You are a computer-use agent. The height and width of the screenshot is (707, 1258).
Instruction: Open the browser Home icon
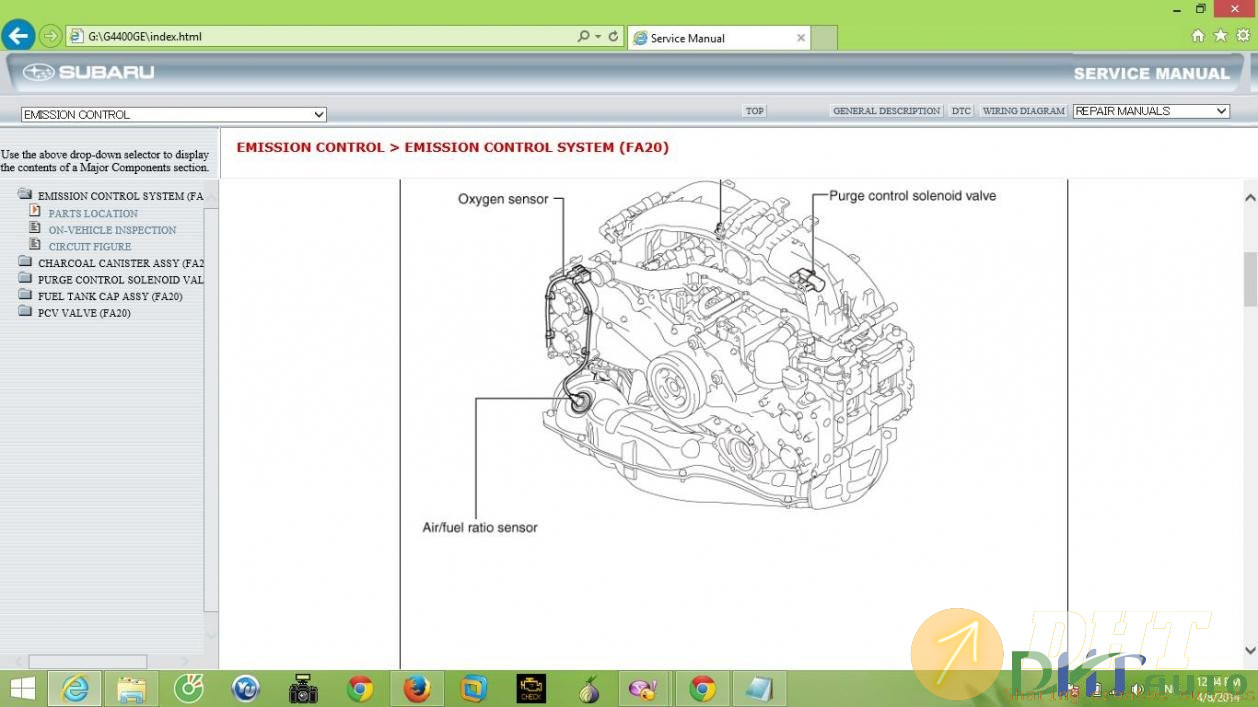(x=1198, y=36)
